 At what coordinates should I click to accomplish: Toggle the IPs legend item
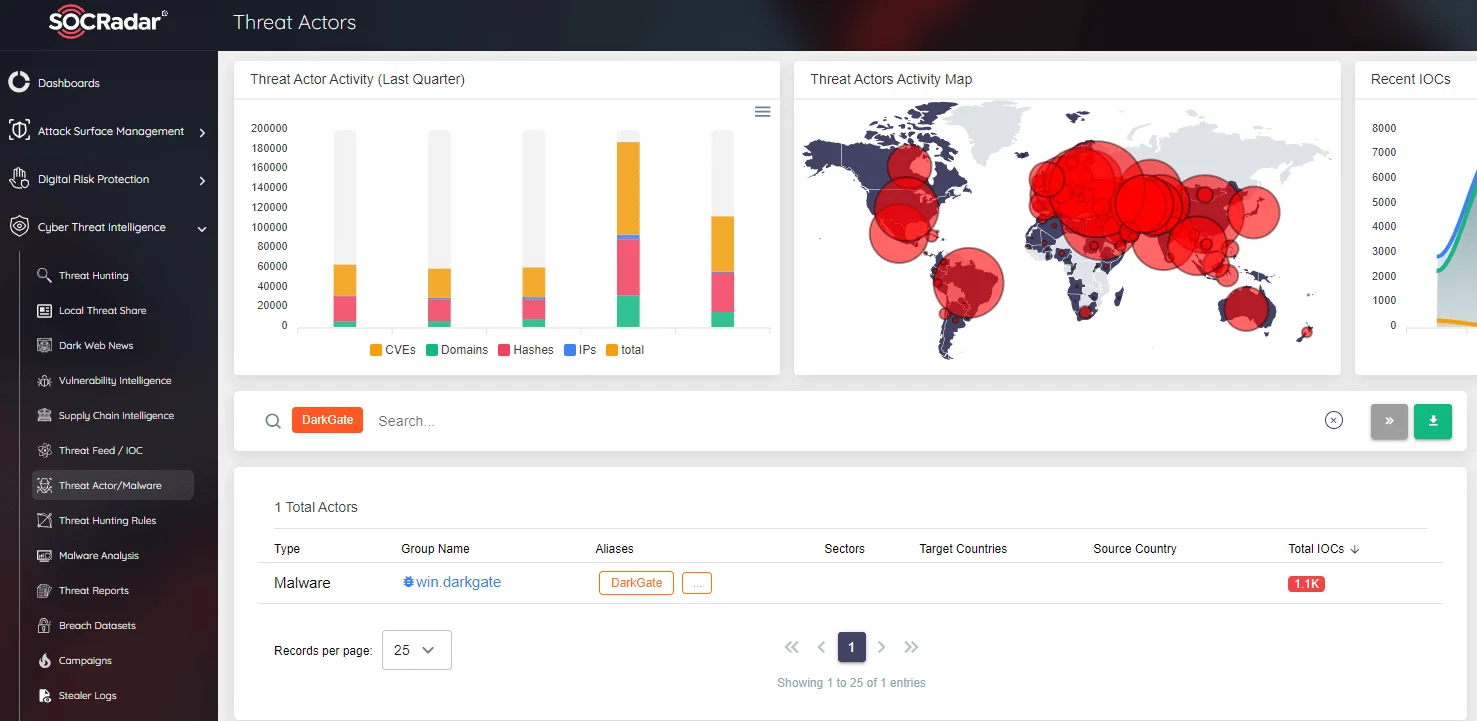[580, 350]
